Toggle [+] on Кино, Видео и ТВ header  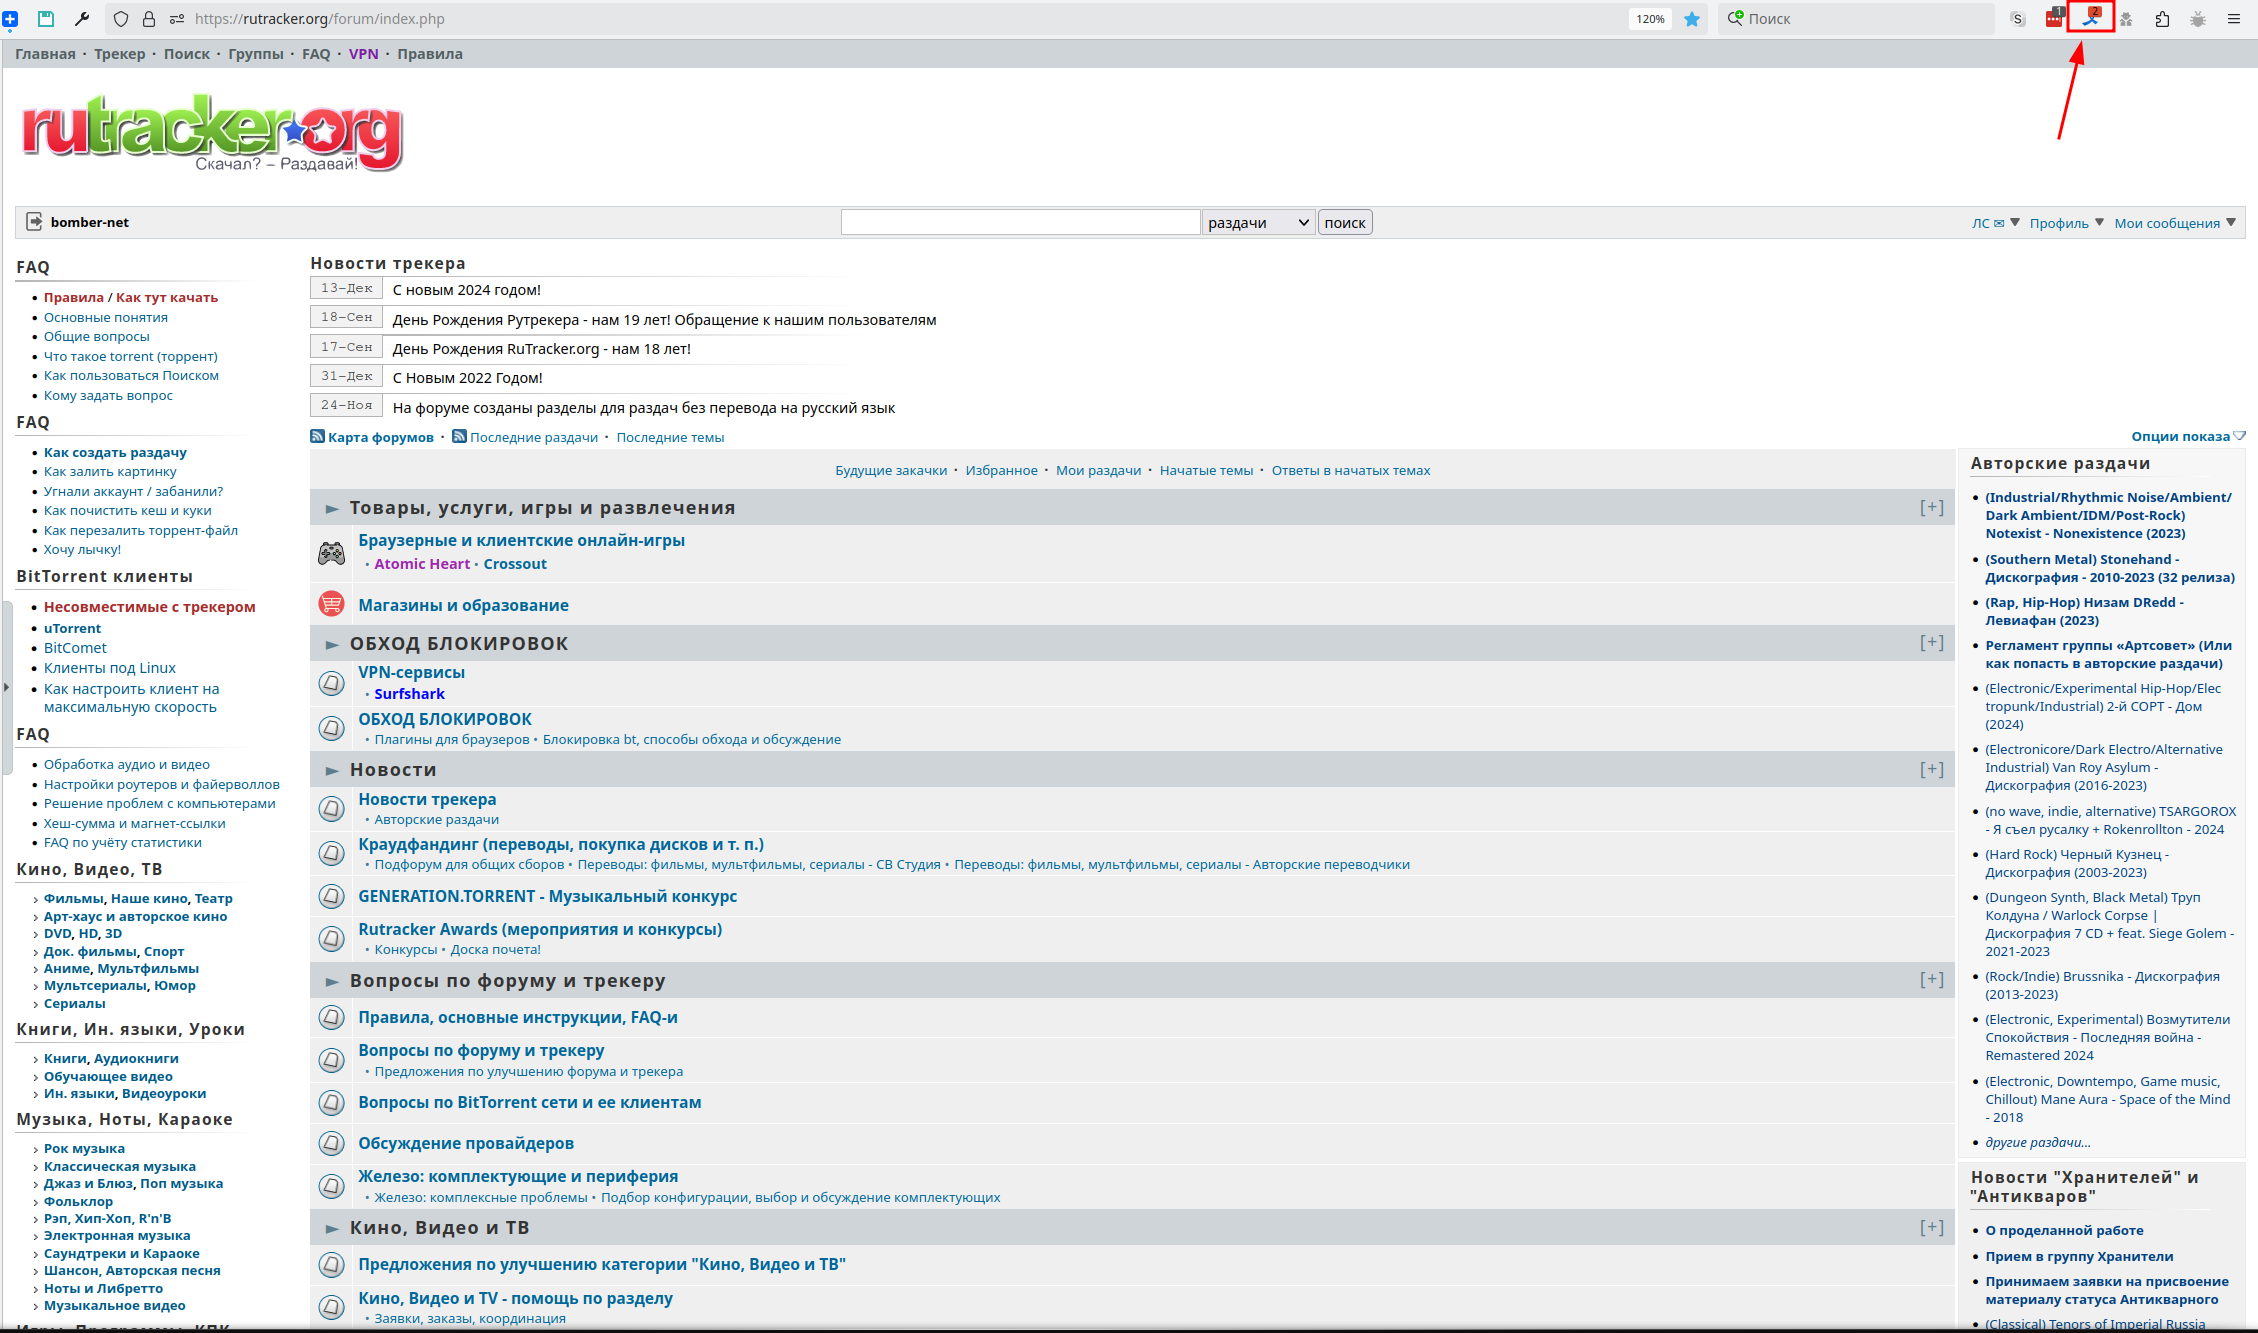pyautogui.click(x=1931, y=1227)
